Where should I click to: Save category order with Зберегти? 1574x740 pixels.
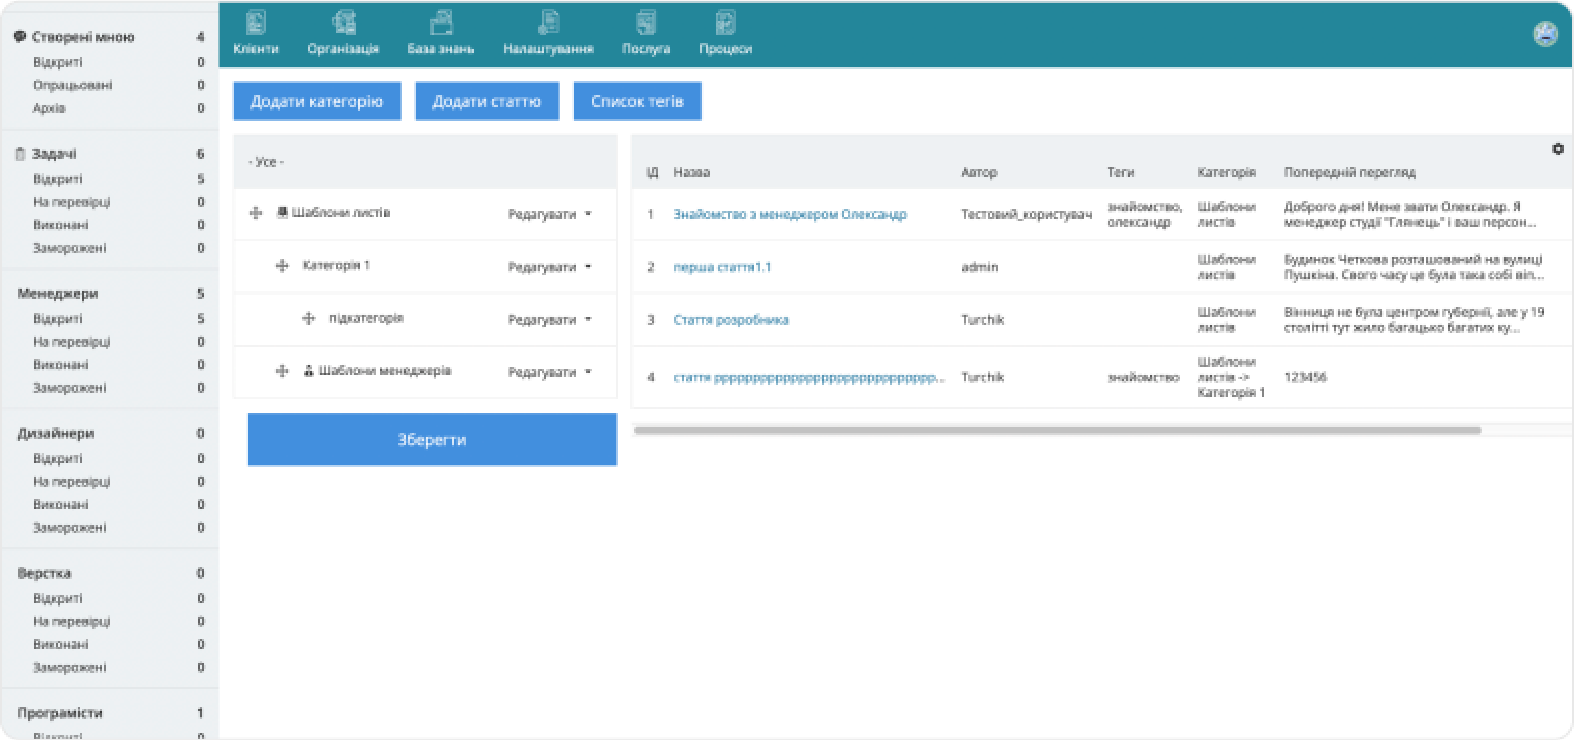432,440
